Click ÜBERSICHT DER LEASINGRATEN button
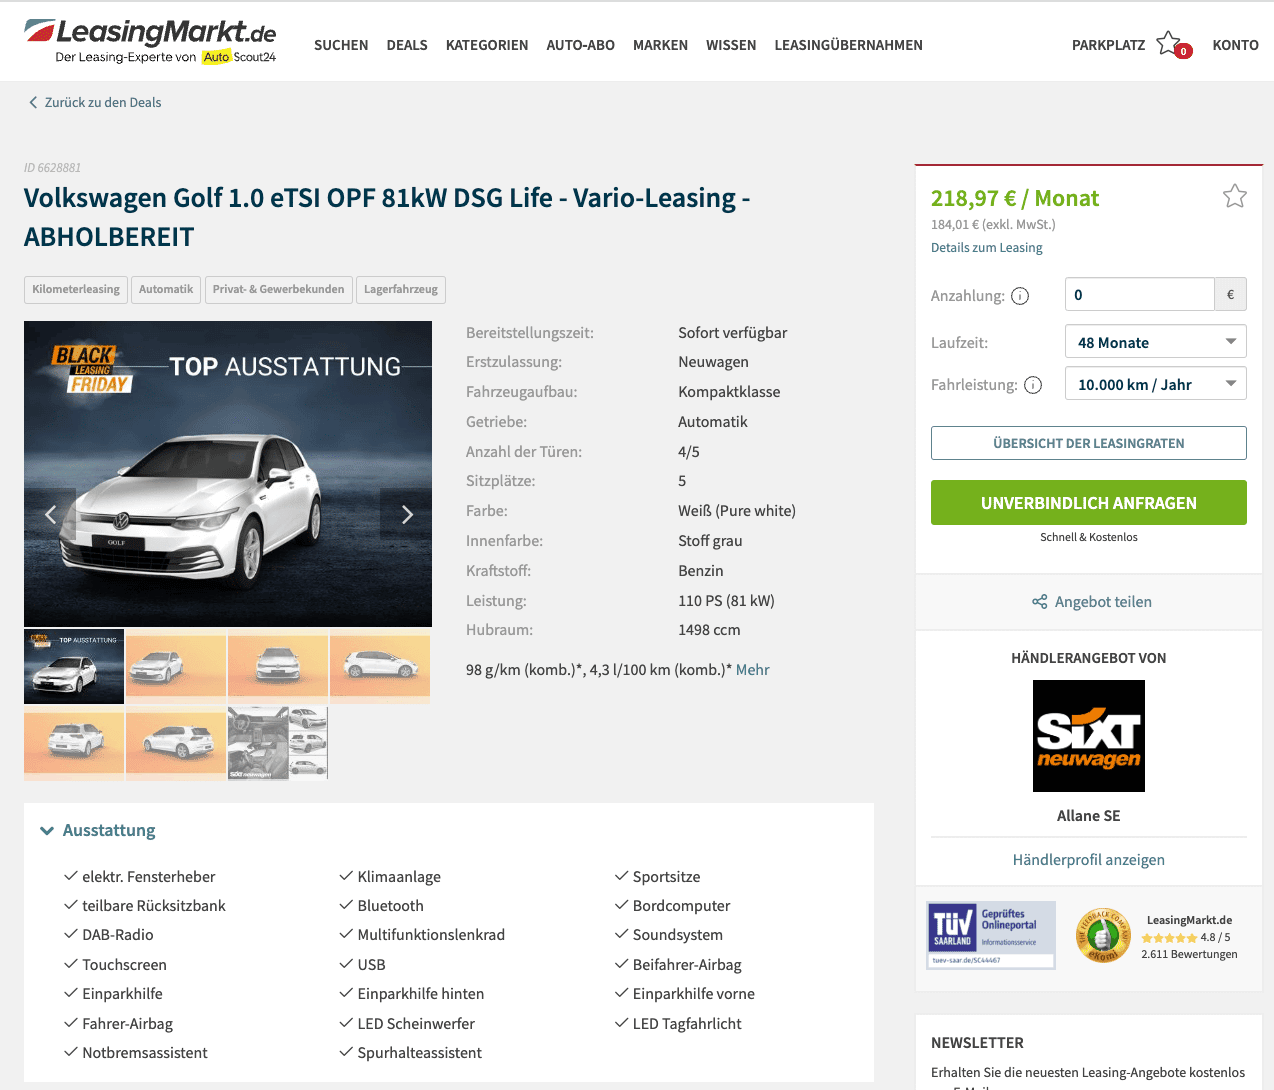This screenshot has width=1274, height=1090. [1089, 443]
